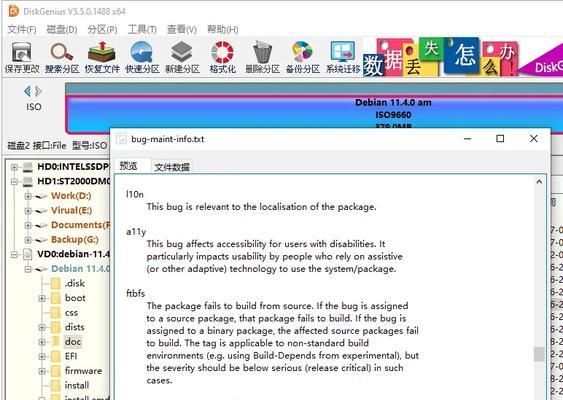Screen dimensions: 563x400
Task: Expand the Work(D:) partition node
Action: tap(28, 196)
